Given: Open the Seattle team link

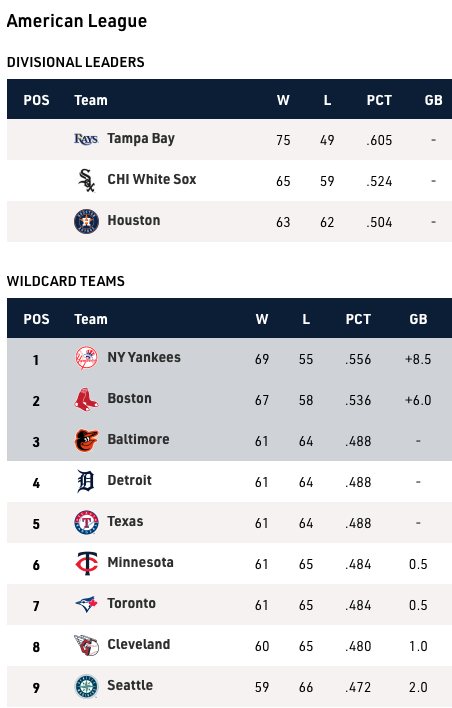Looking at the screenshot, I should coord(130,685).
